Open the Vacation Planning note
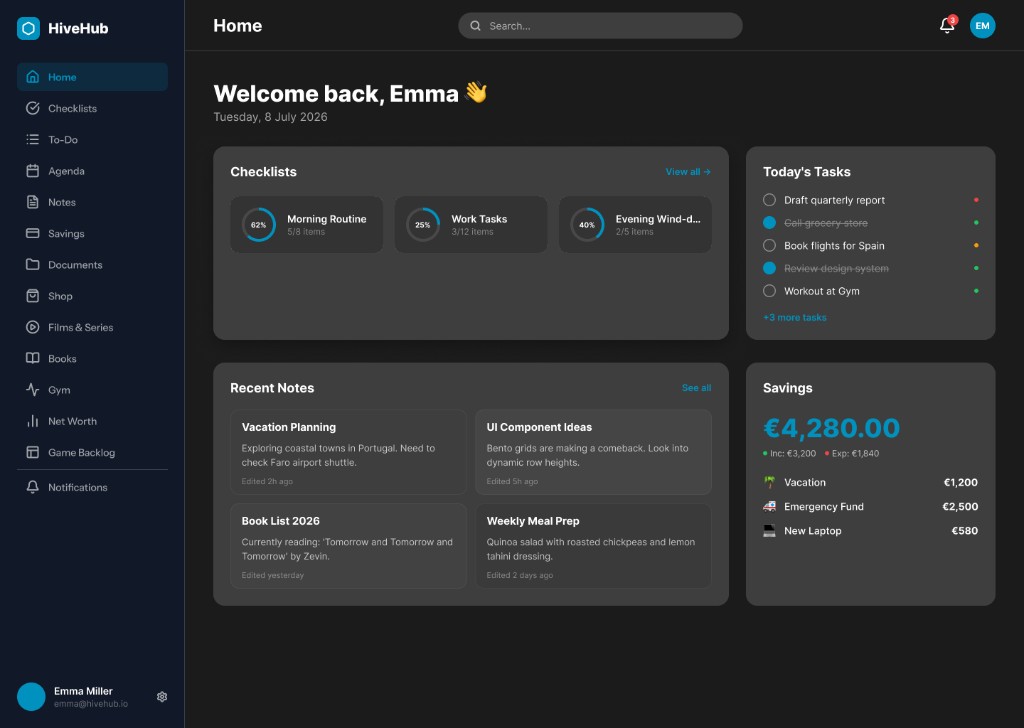 [348, 452]
